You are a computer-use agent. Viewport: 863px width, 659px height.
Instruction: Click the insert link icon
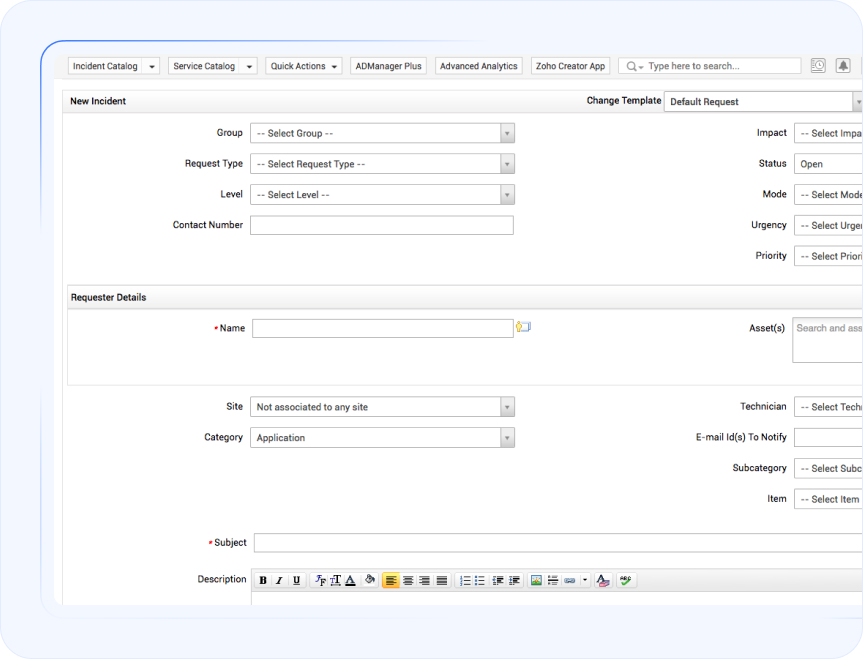569,581
